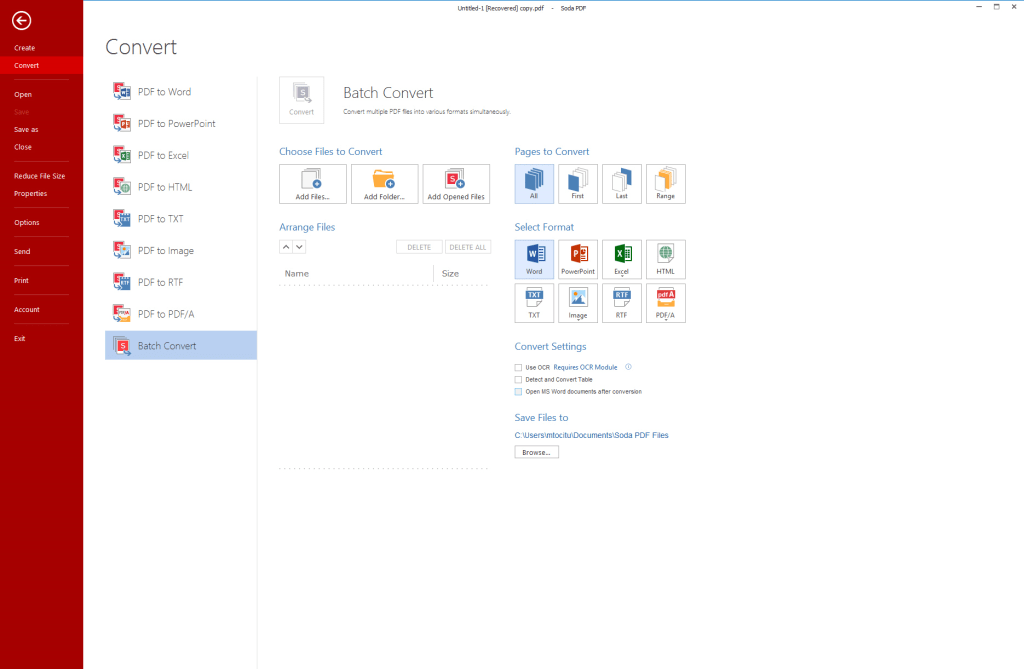Open Options in the sidebar

pyautogui.click(x=27, y=223)
